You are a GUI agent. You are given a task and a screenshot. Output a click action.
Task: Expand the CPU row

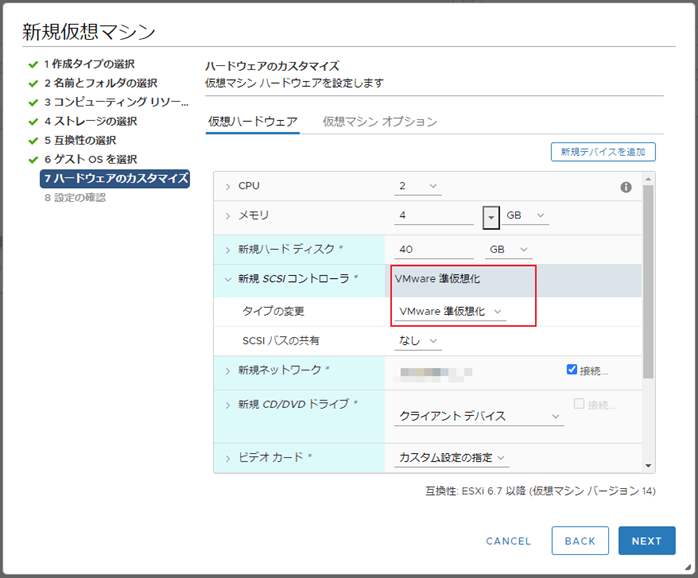228,186
